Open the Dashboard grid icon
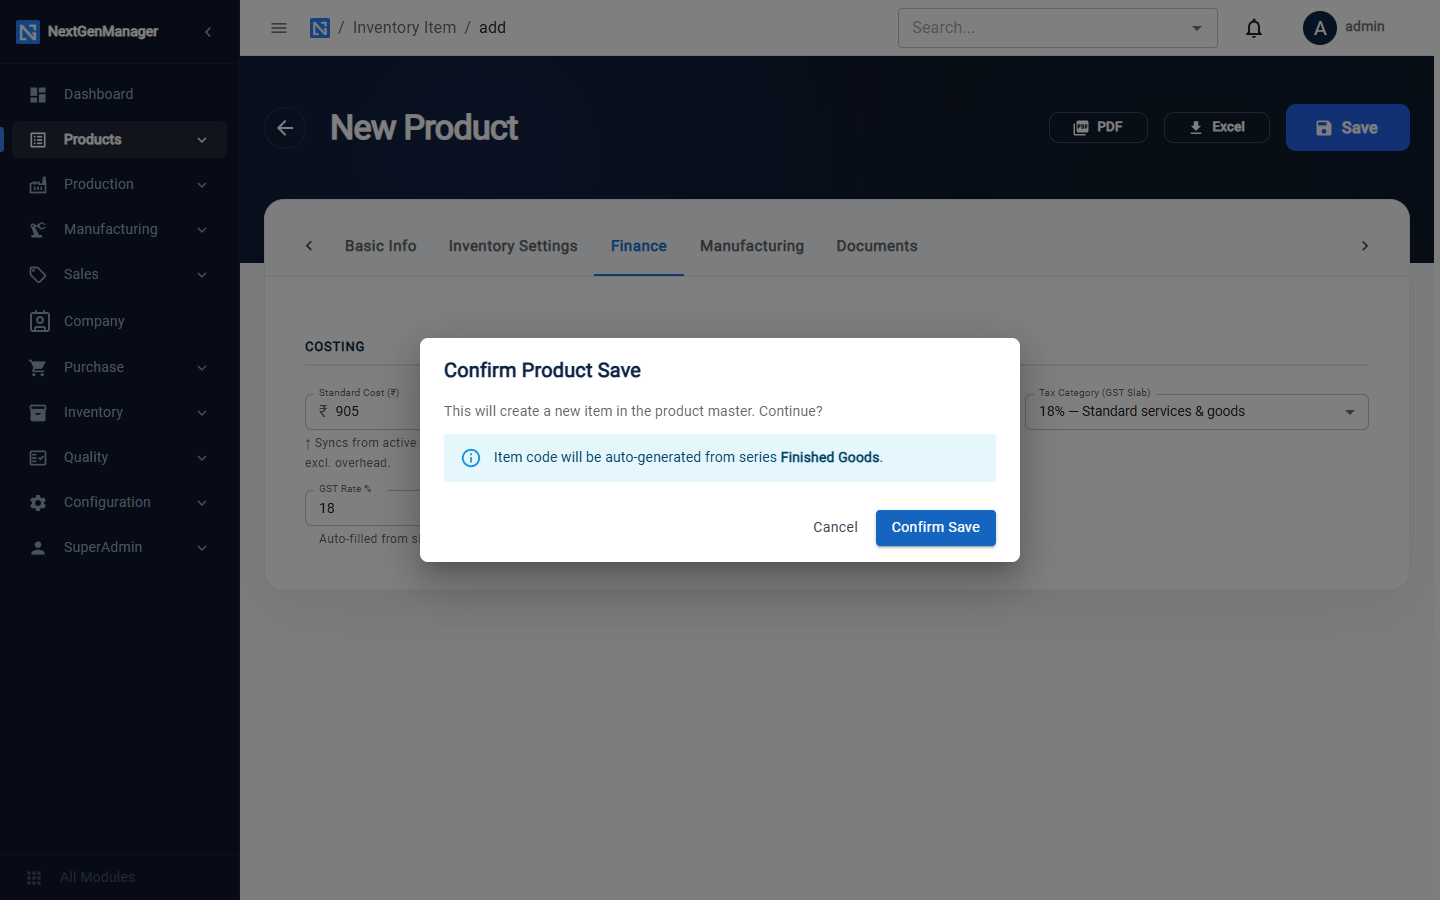 coord(38,95)
